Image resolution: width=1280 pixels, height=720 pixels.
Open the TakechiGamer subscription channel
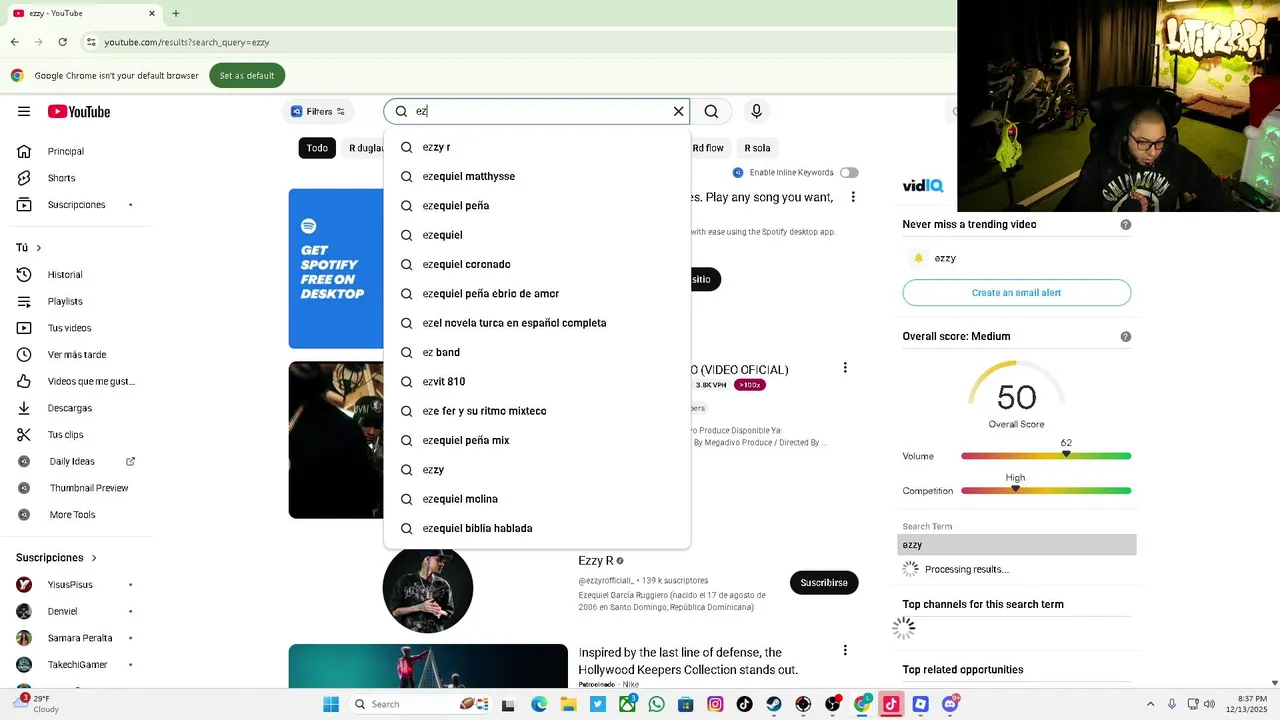(75, 665)
